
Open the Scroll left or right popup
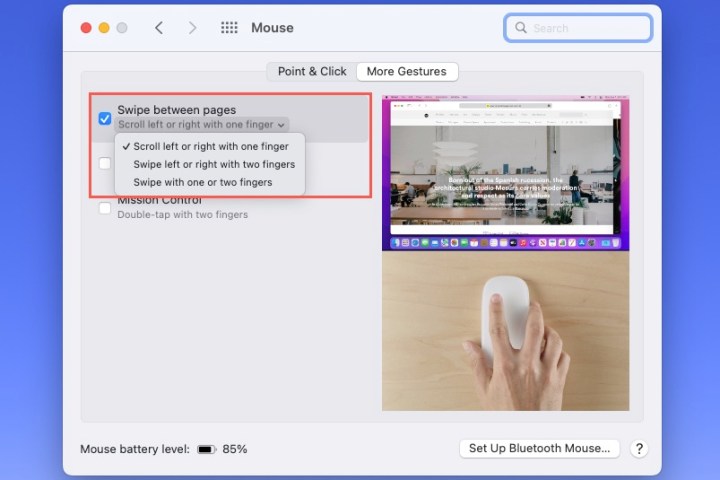coord(202,124)
